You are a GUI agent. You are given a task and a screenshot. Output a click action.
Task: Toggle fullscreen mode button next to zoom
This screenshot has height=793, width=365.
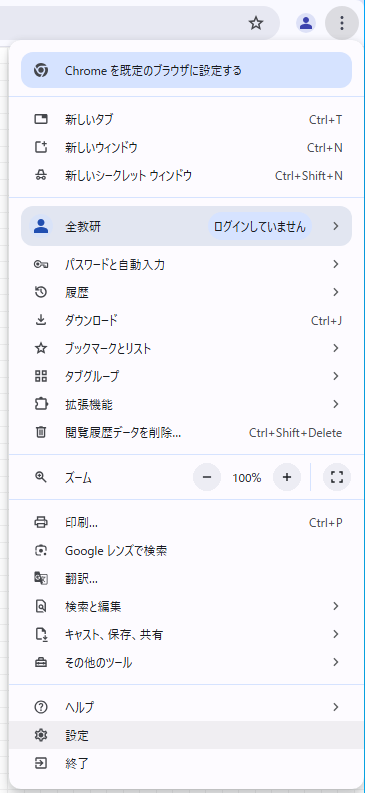337,477
